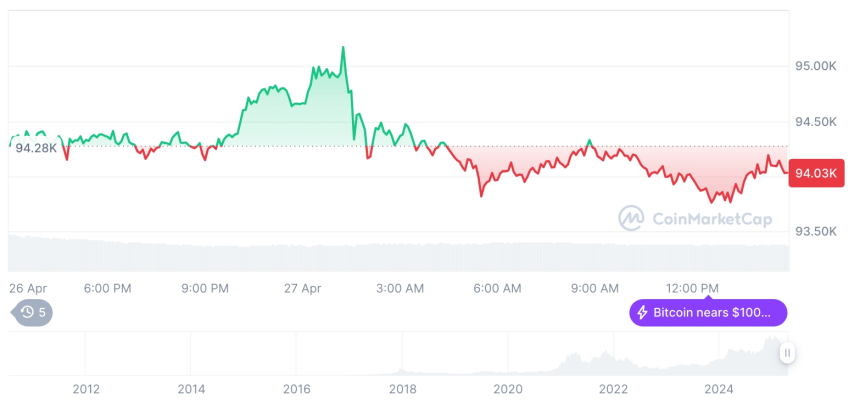Click the CoinMarketCap logo watermark icon
This screenshot has width=860, height=401.
pos(631,218)
